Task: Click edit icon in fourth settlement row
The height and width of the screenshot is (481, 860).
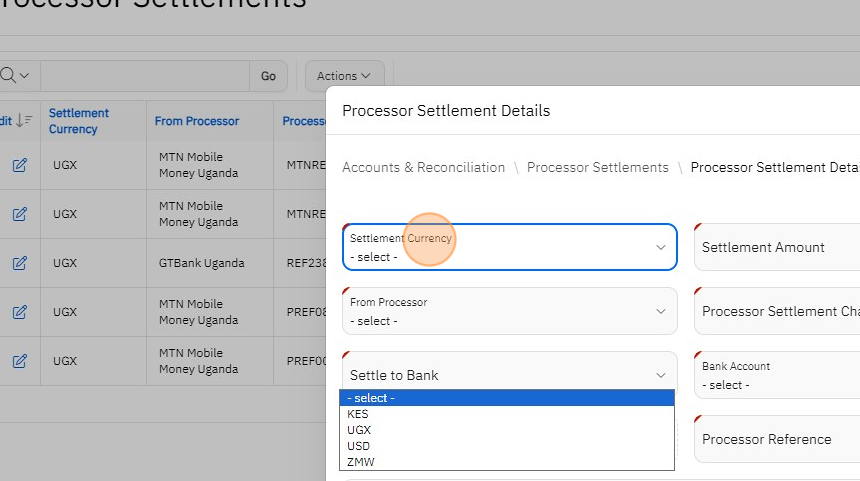Action: (x=19, y=312)
